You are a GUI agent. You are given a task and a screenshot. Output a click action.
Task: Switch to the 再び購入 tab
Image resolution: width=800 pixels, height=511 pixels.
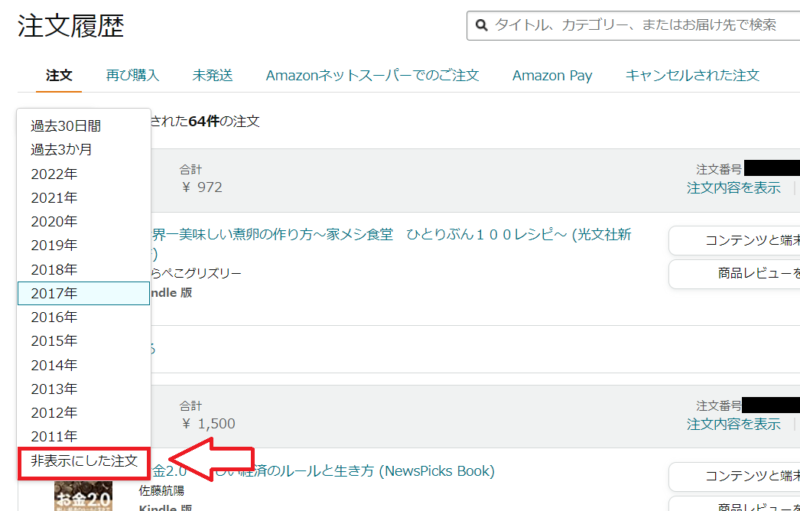[x=132, y=75]
